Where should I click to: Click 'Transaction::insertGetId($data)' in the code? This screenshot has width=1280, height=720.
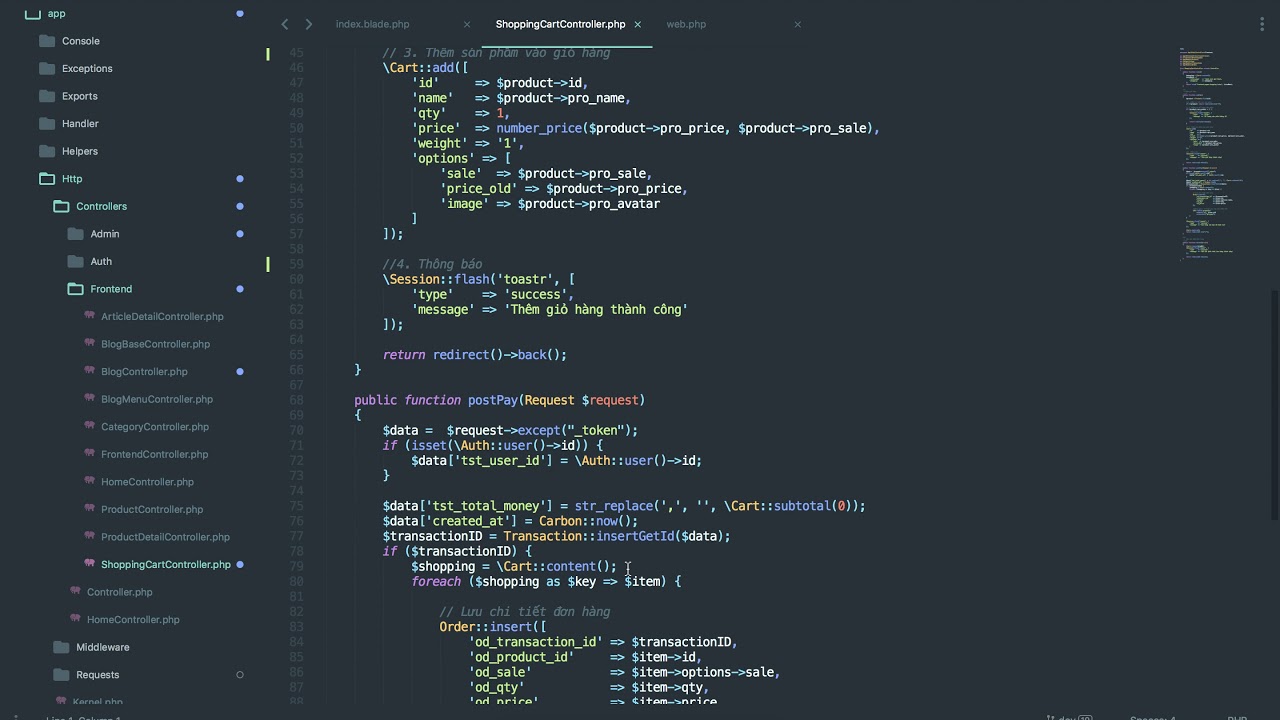pos(613,536)
